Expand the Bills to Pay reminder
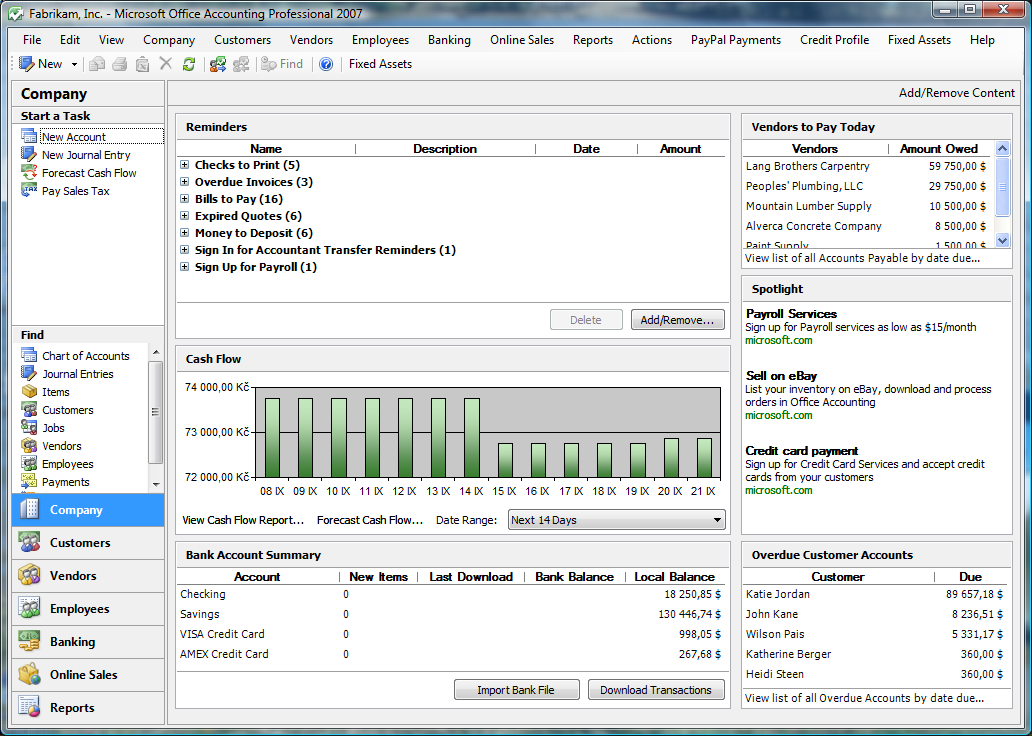This screenshot has width=1032, height=736. (185, 199)
